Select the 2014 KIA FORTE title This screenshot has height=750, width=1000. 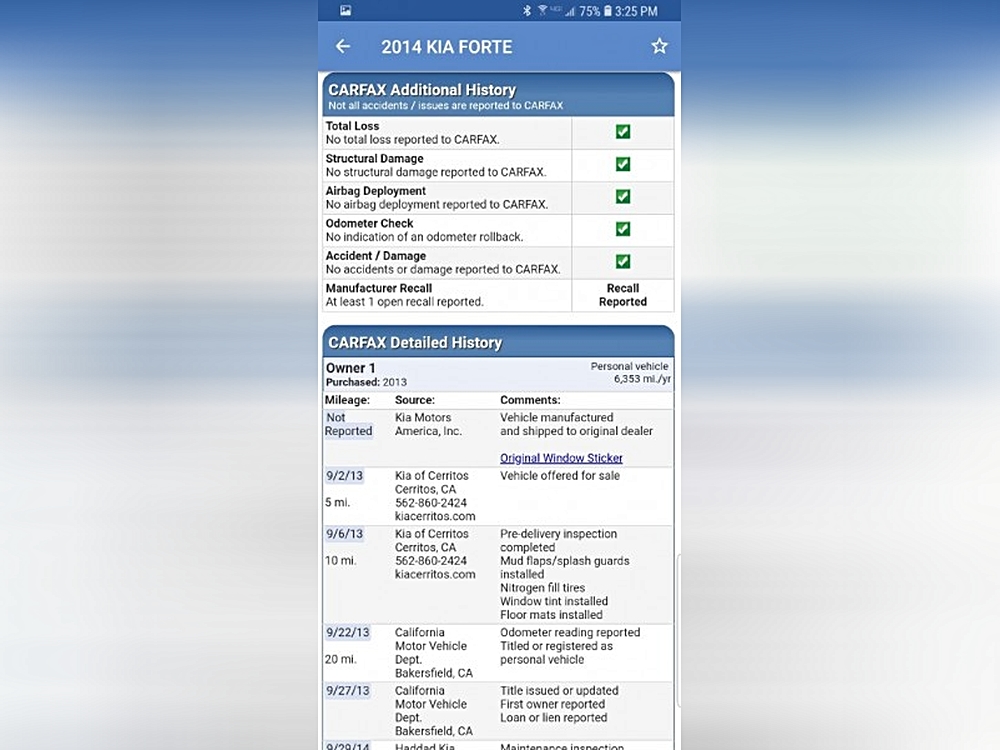[x=446, y=47]
